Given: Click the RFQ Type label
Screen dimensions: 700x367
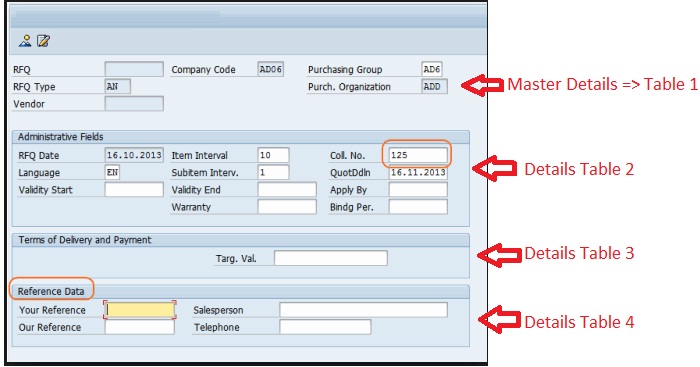Looking at the screenshot, I should click(34, 87).
